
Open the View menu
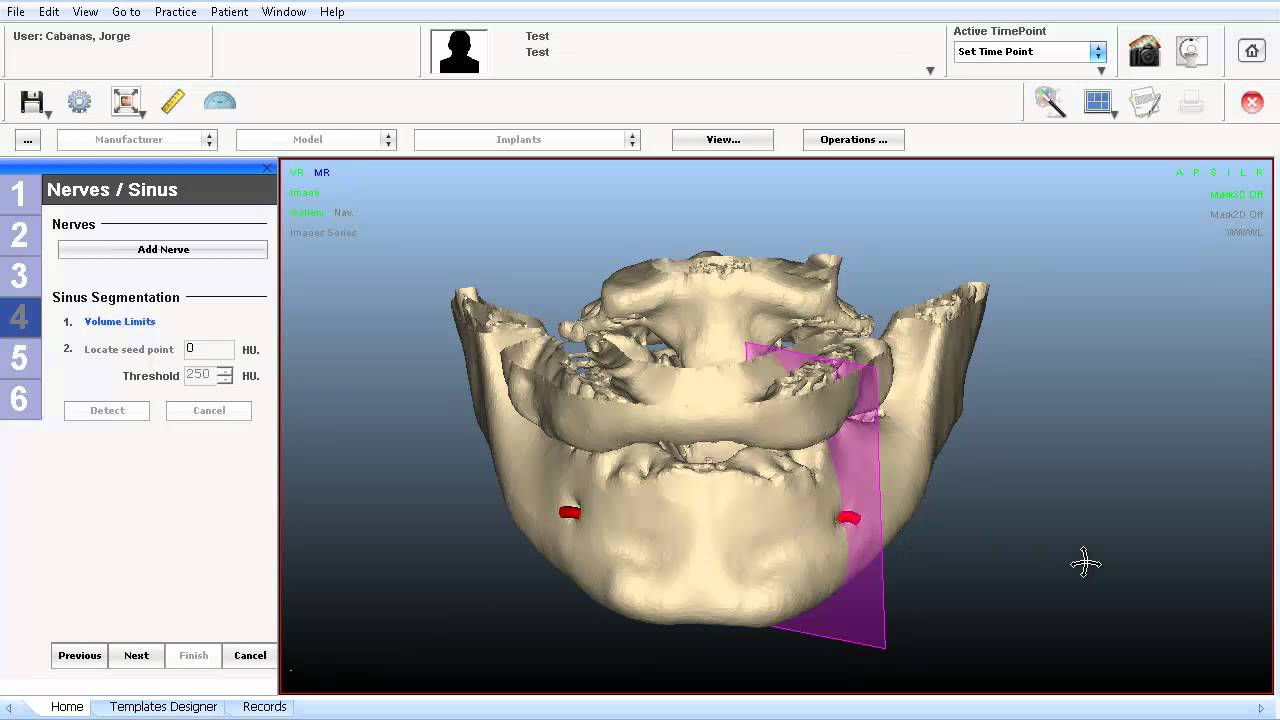[85, 12]
